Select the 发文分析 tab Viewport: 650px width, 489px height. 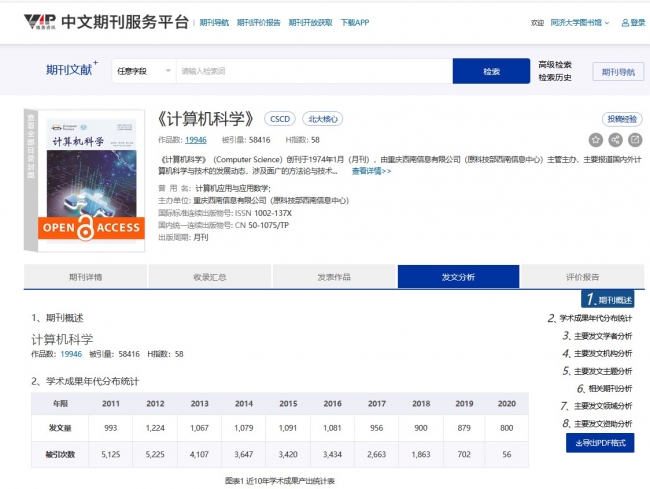(458, 277)
